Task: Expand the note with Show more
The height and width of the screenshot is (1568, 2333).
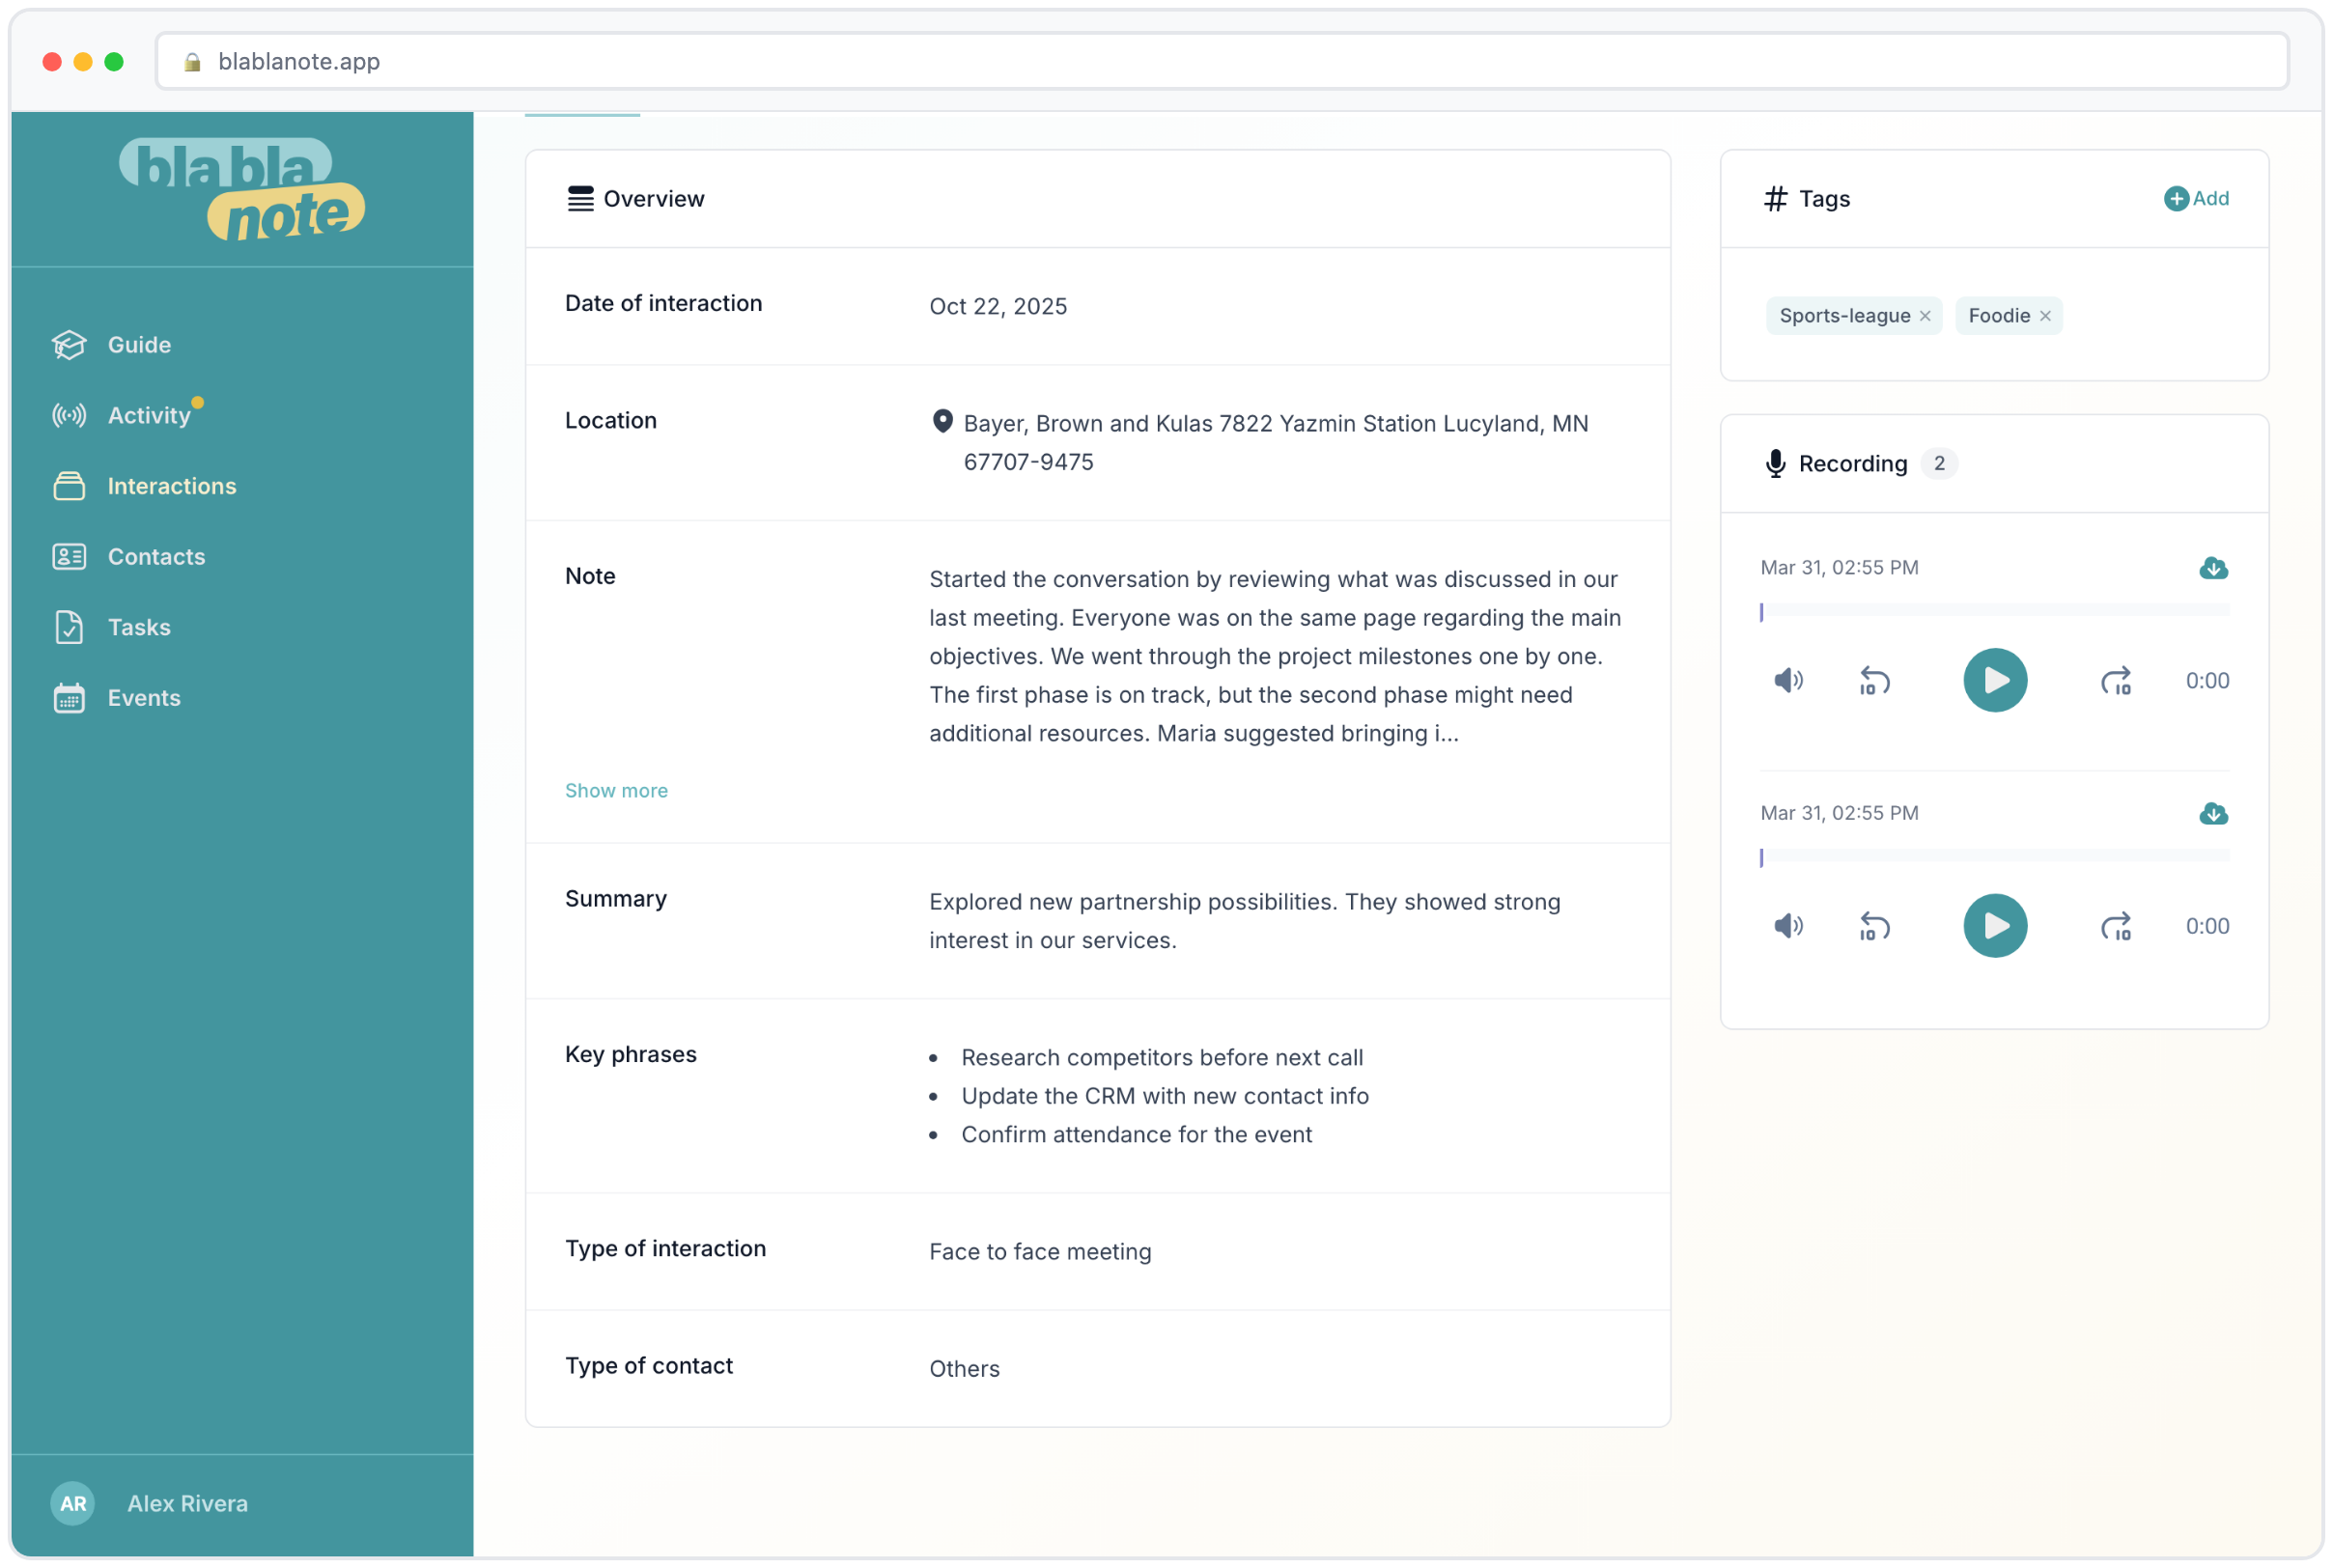Action: coord(616,790)
